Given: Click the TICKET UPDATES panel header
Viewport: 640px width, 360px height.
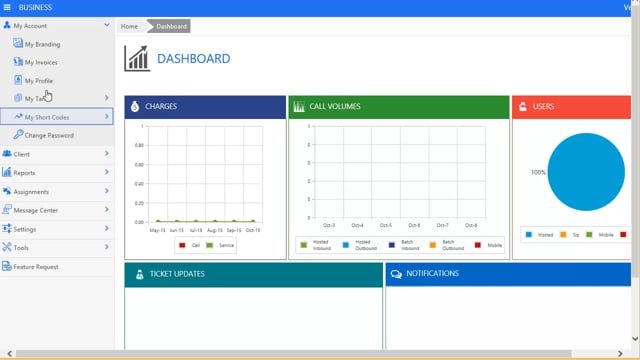Looking at the screenshot, I should pyautogui.click(x=253, y=275).
